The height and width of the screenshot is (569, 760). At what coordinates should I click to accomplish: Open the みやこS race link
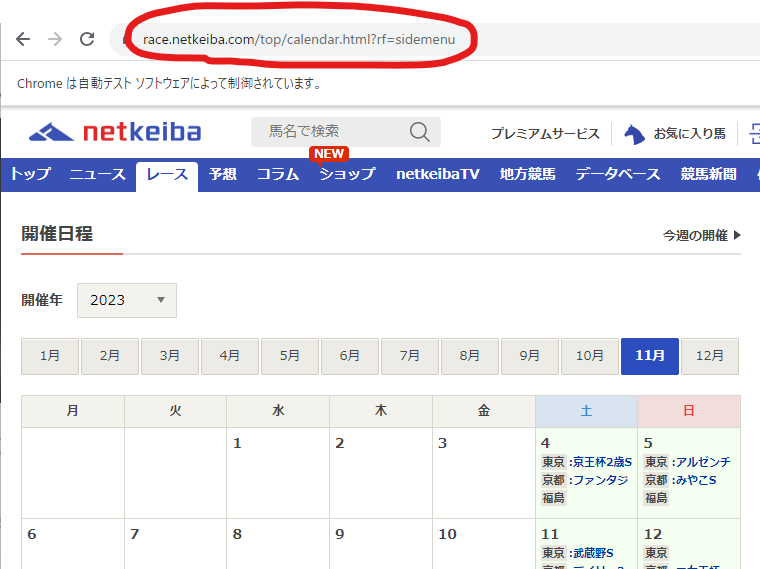point(697,480)
